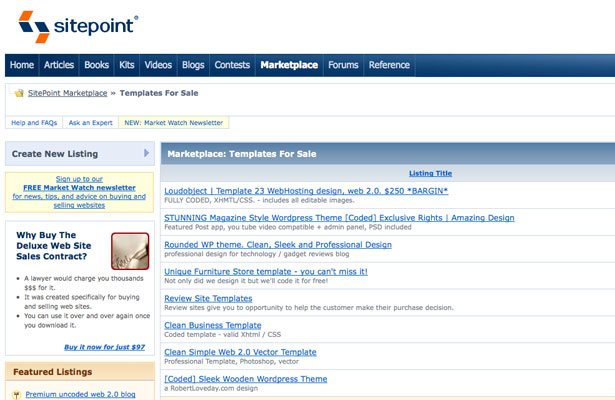Click Buy it now for just $97

click(x=104, y=347)
